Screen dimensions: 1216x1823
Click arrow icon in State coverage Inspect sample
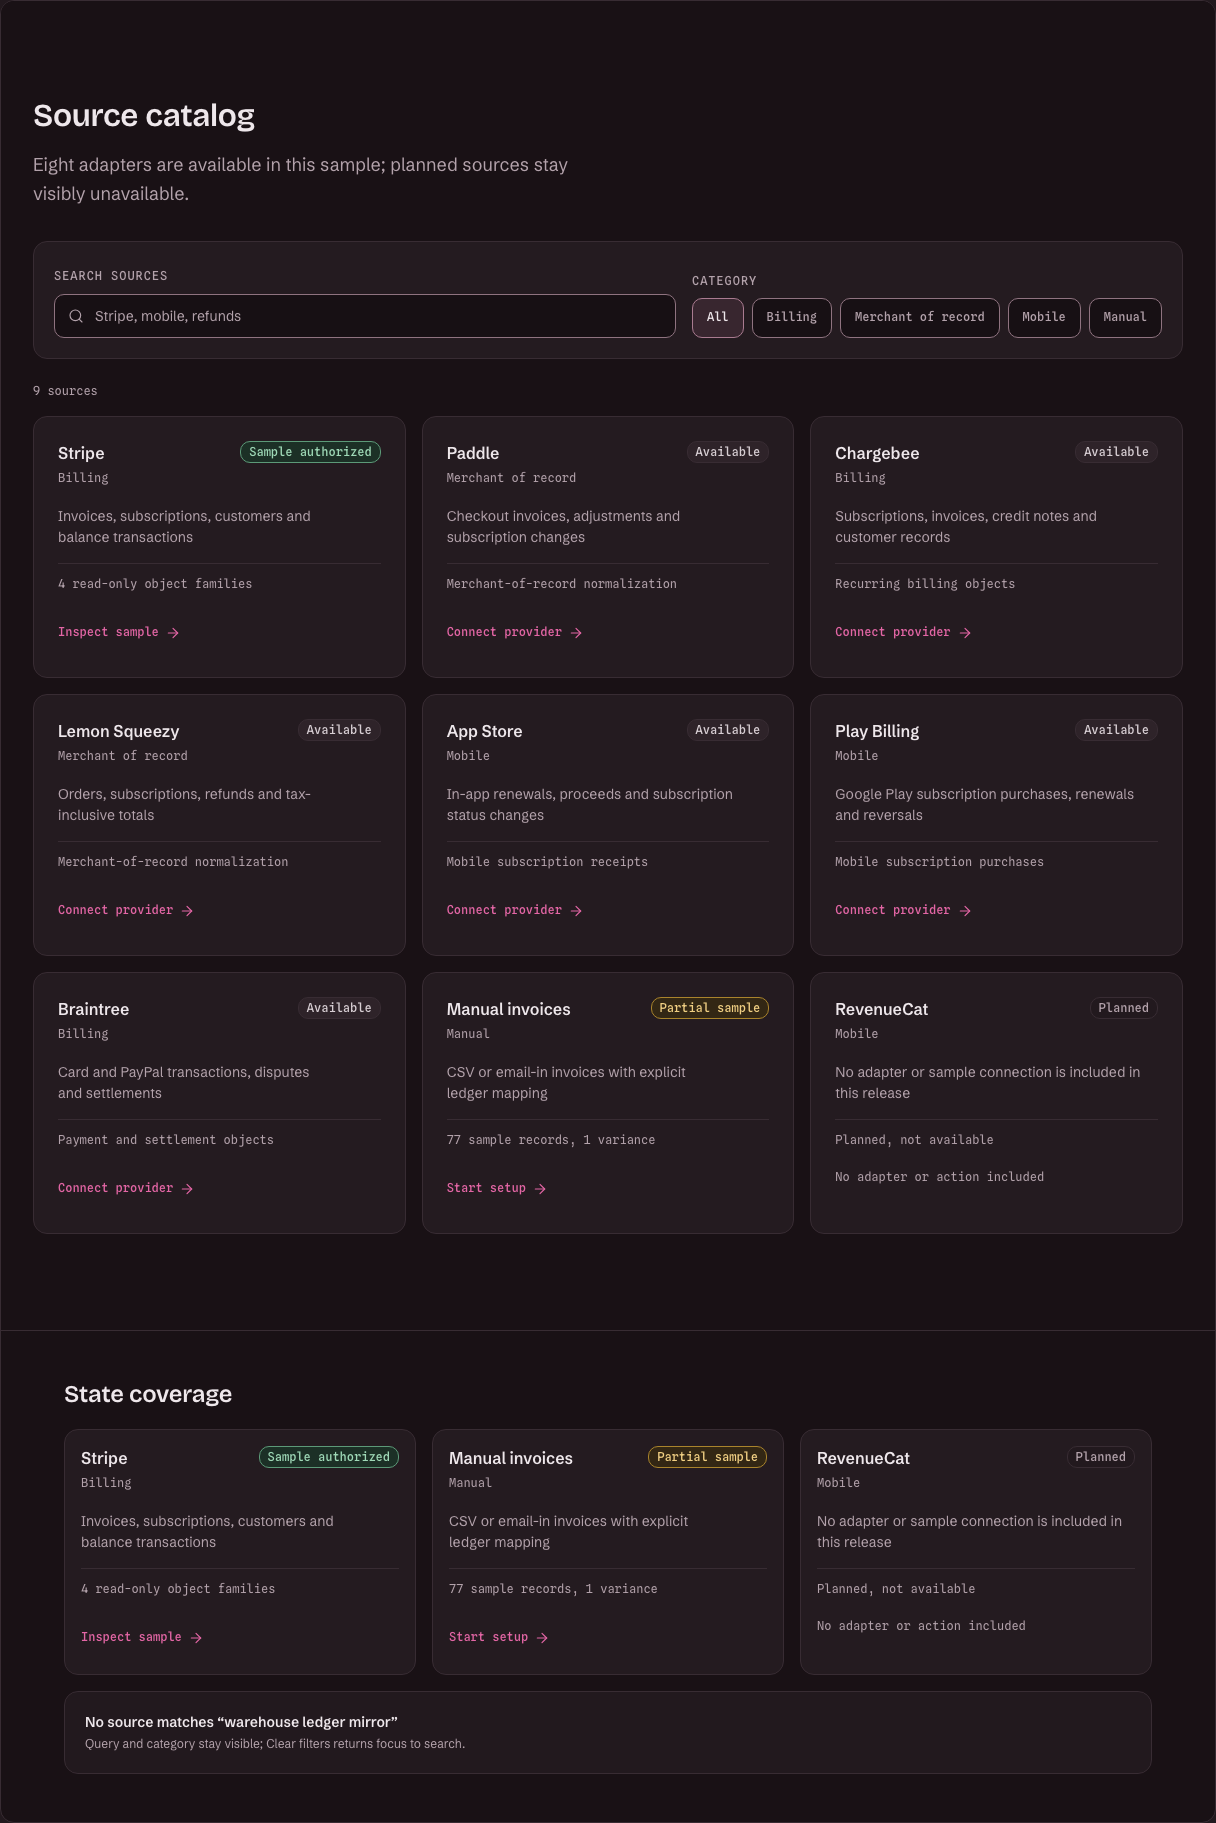196,1637
